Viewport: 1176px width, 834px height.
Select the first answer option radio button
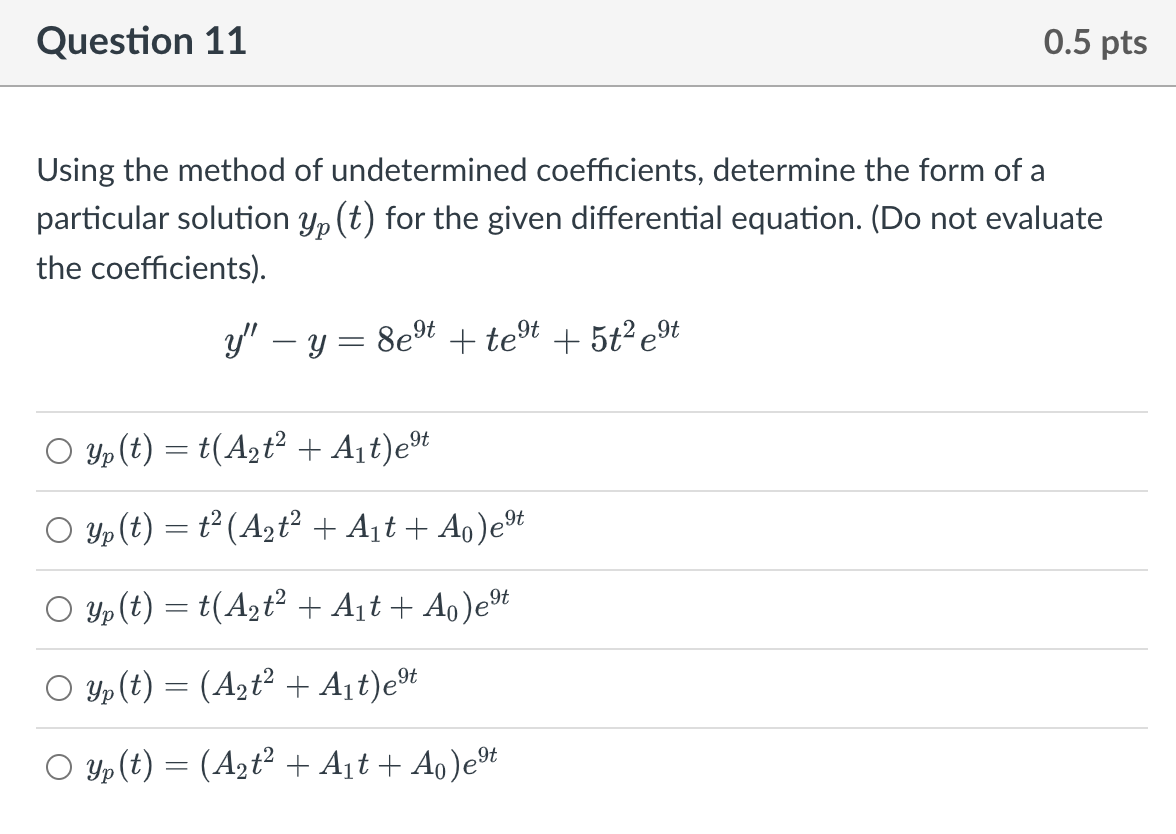pos(57,452)
